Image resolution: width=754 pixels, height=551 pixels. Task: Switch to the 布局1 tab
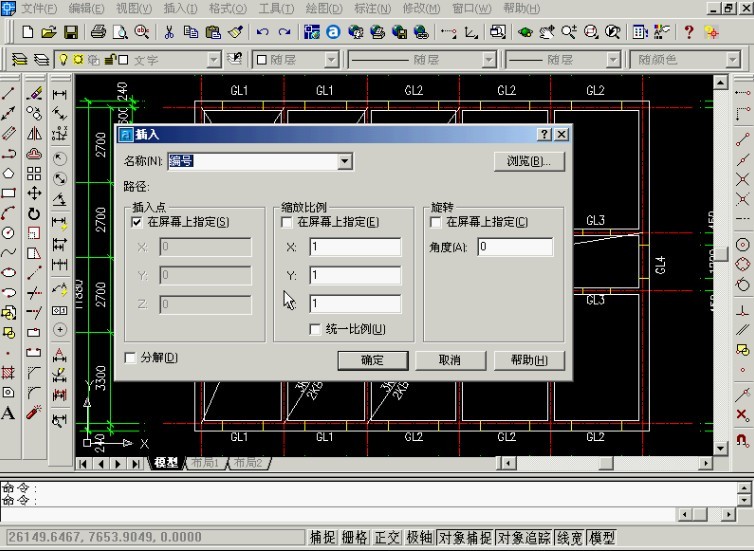[x=205, y=463]
